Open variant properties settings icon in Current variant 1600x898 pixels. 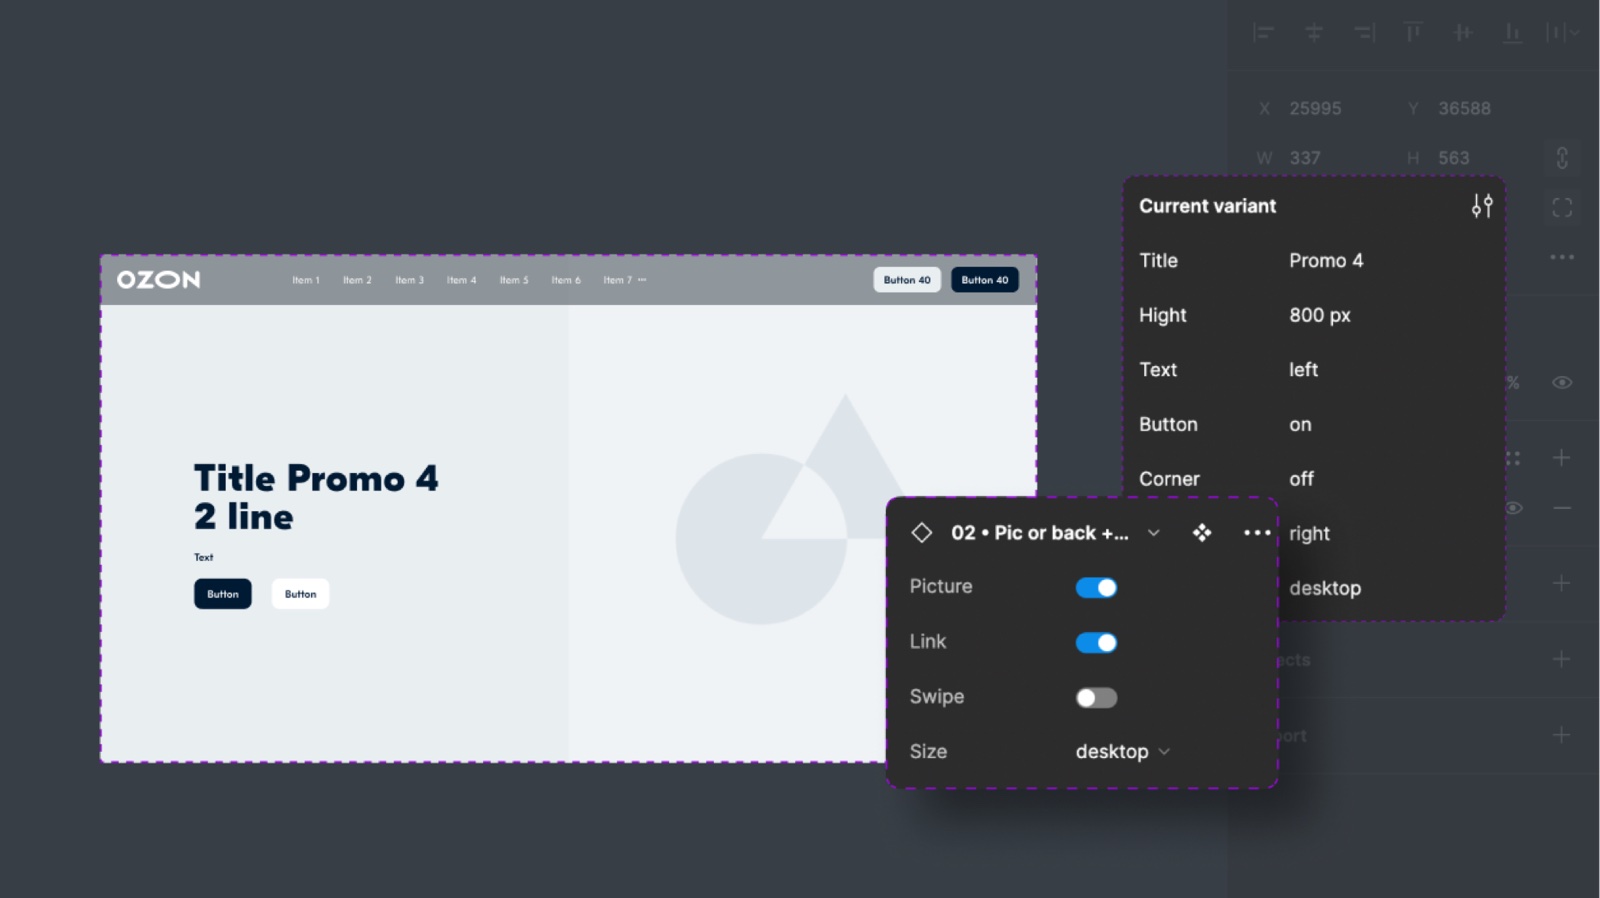(x=1482, y=206)
